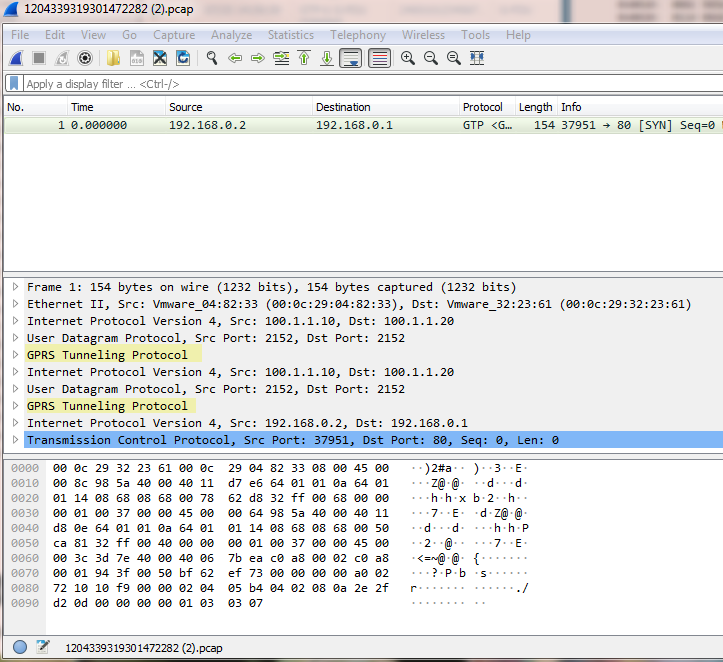Viewport: 723px width, 662px height.
Task: Open the File menu
Action: [x=20, y=35]
